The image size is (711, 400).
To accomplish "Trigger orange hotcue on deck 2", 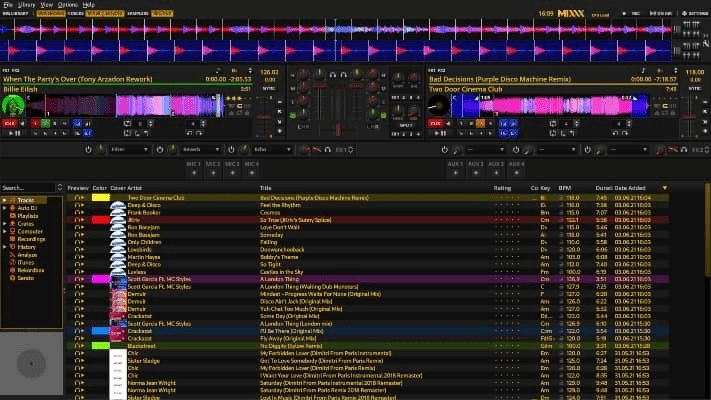I will click(481, 123).
